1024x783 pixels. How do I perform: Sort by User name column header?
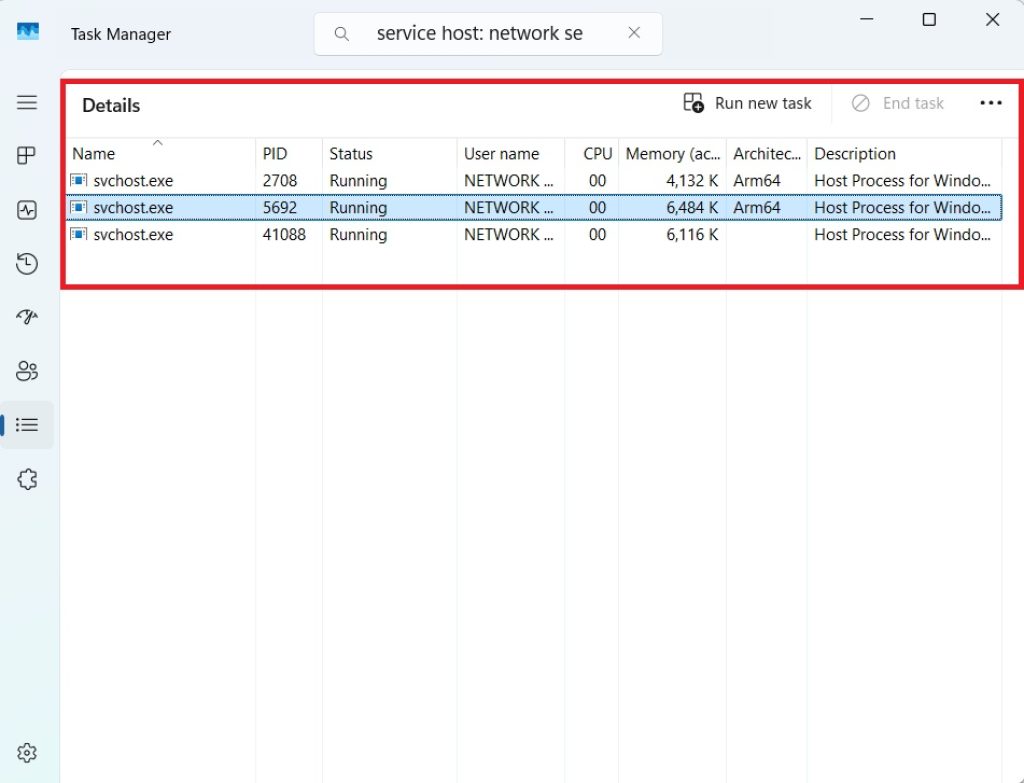coord(511,153)
